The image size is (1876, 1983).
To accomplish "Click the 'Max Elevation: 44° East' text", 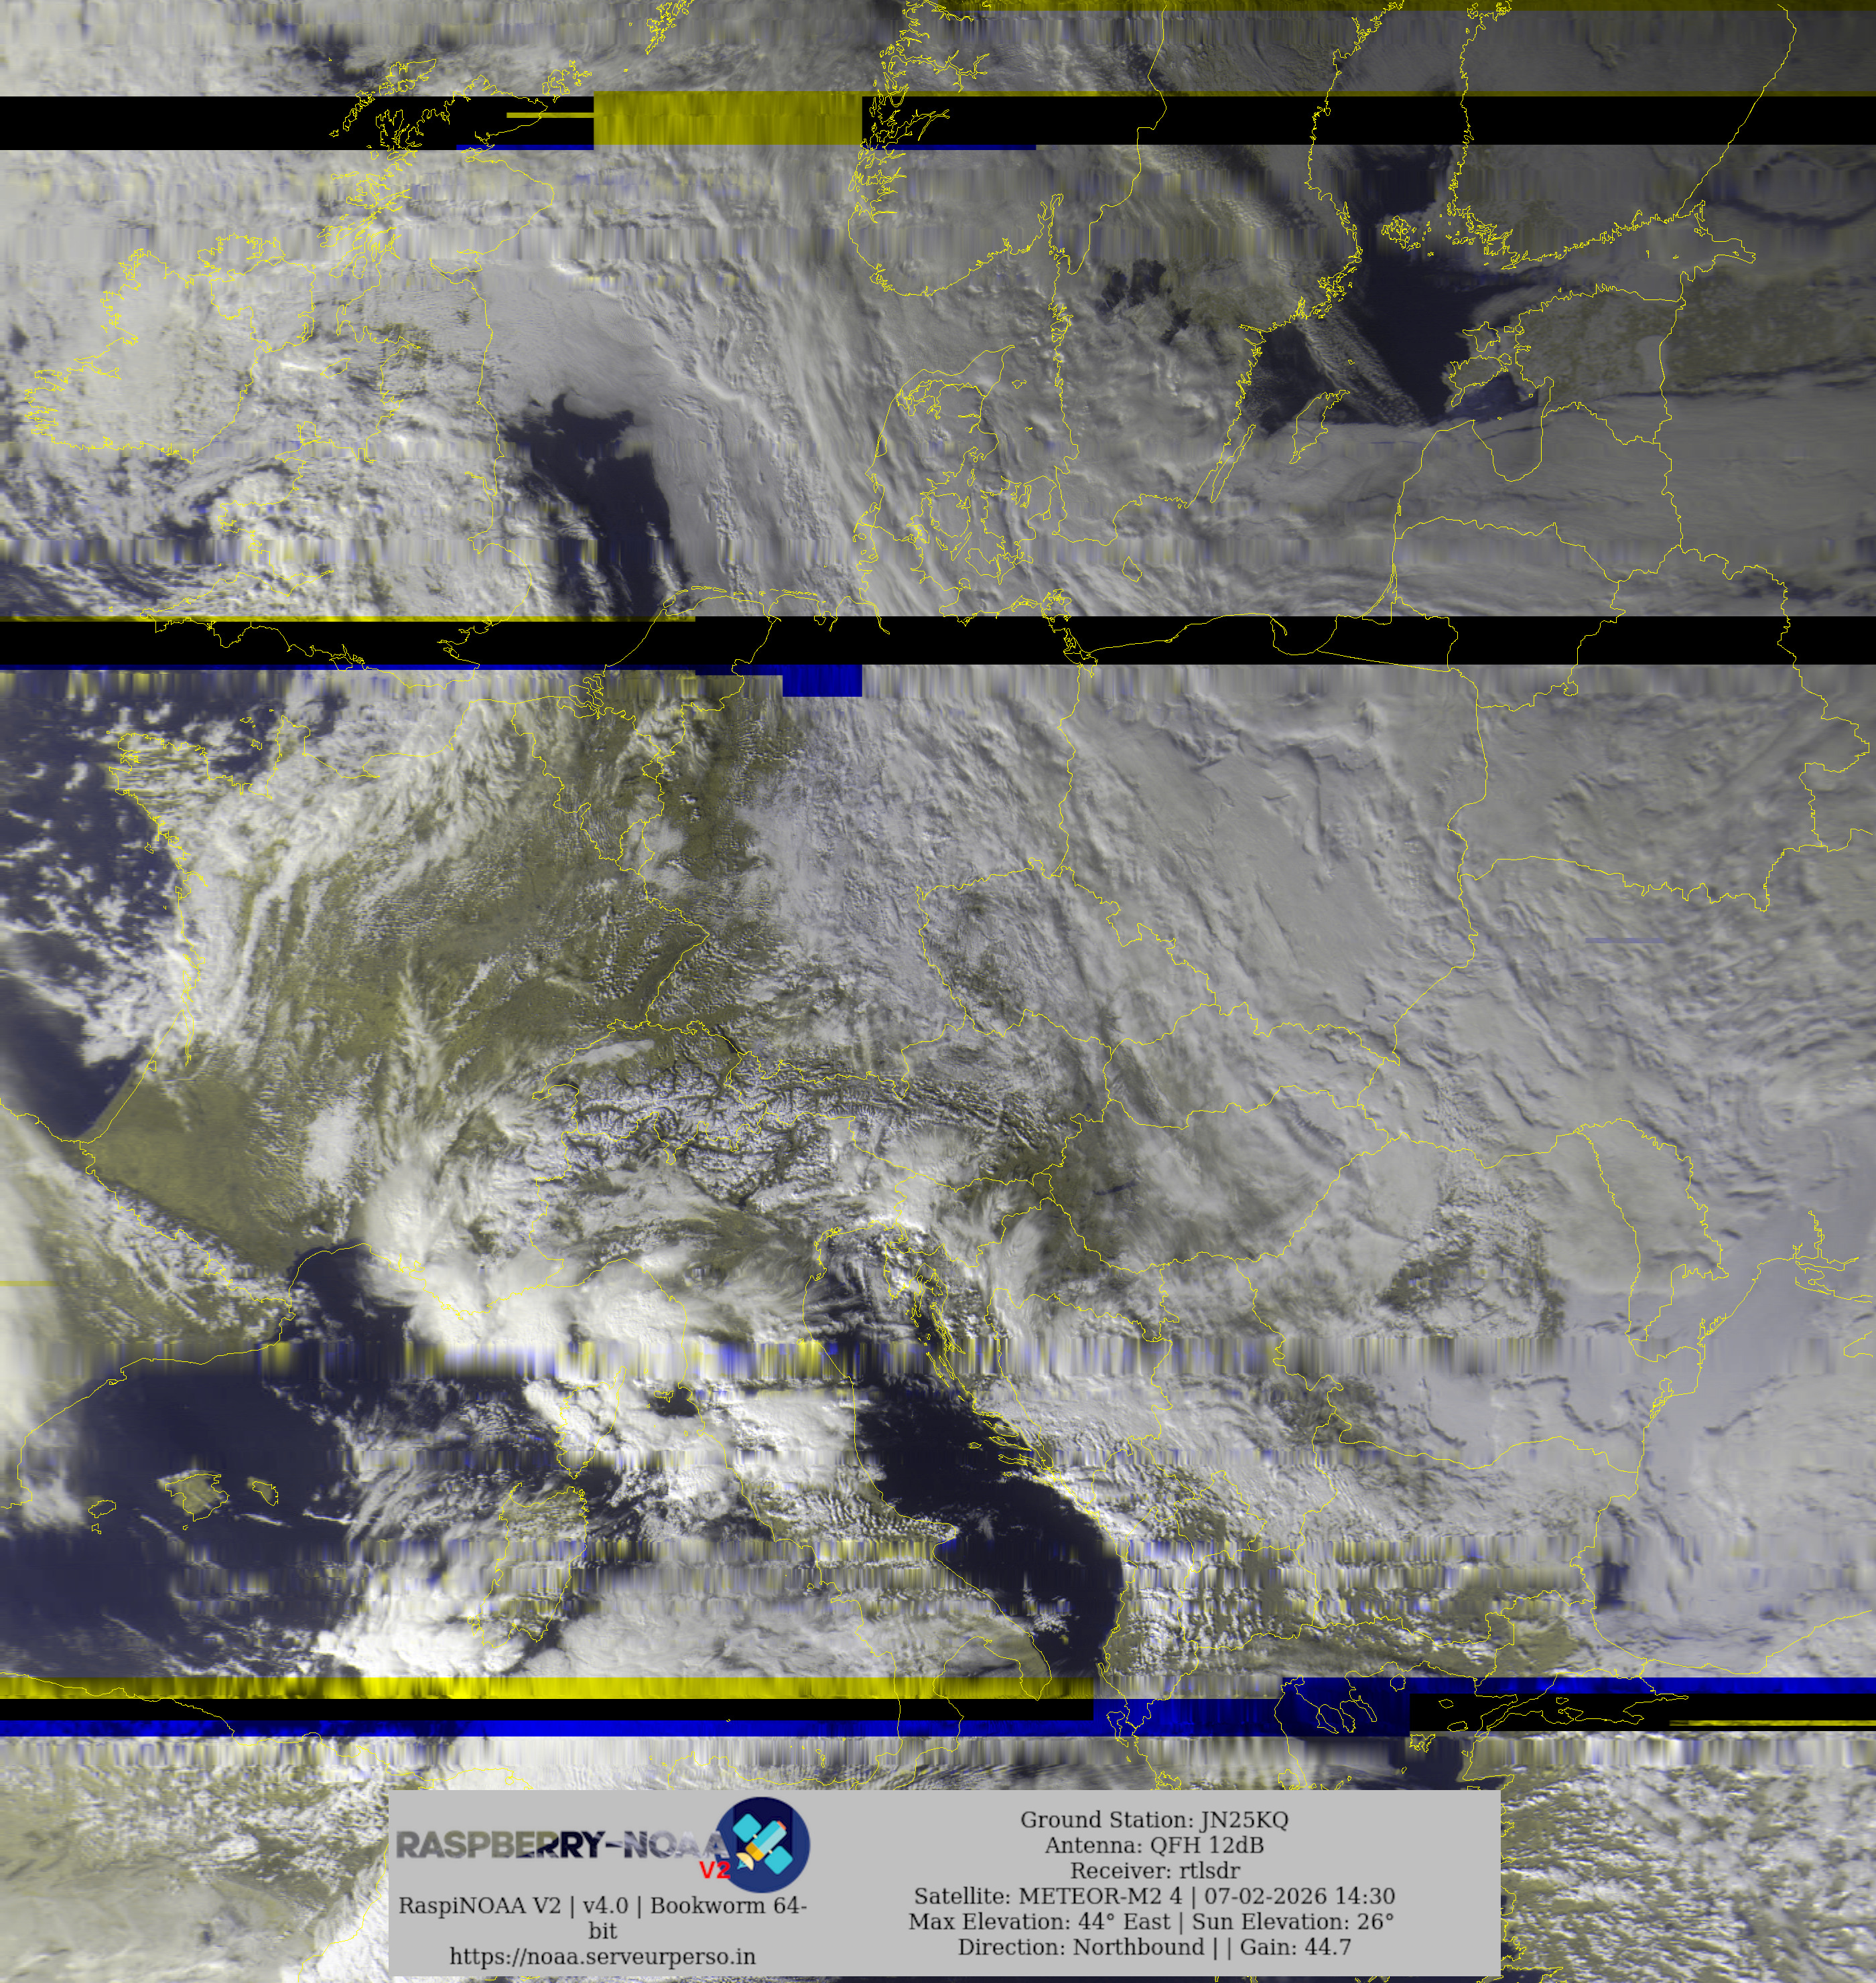I will coord(1039,1921).
